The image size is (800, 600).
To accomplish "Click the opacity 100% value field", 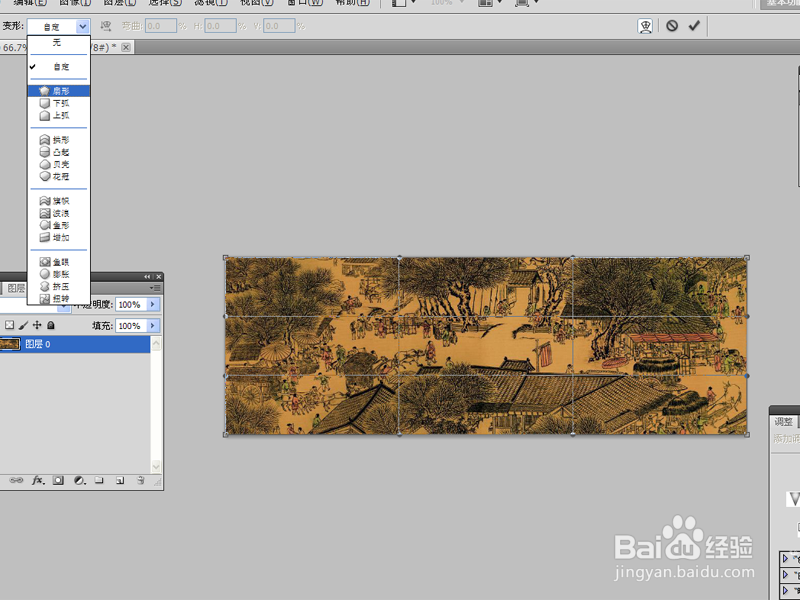I will pyautogui.click(x=131, y=305).
